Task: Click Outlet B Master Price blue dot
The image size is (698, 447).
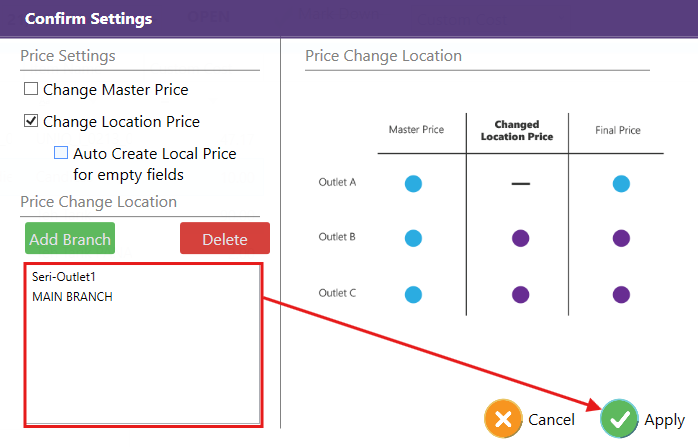Action: (x=413, y=238)
